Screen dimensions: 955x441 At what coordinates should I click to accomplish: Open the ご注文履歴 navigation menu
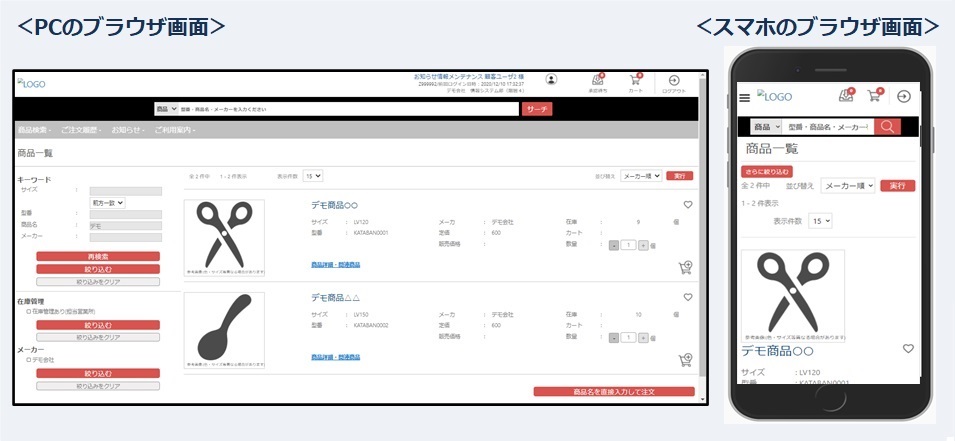[x=81, y=130]
